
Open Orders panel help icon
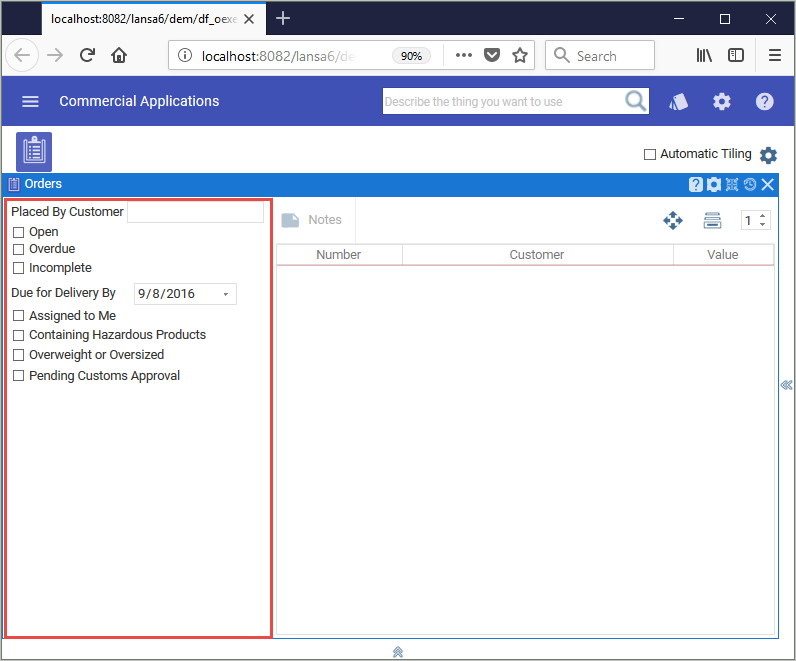(x=695, y=184)
